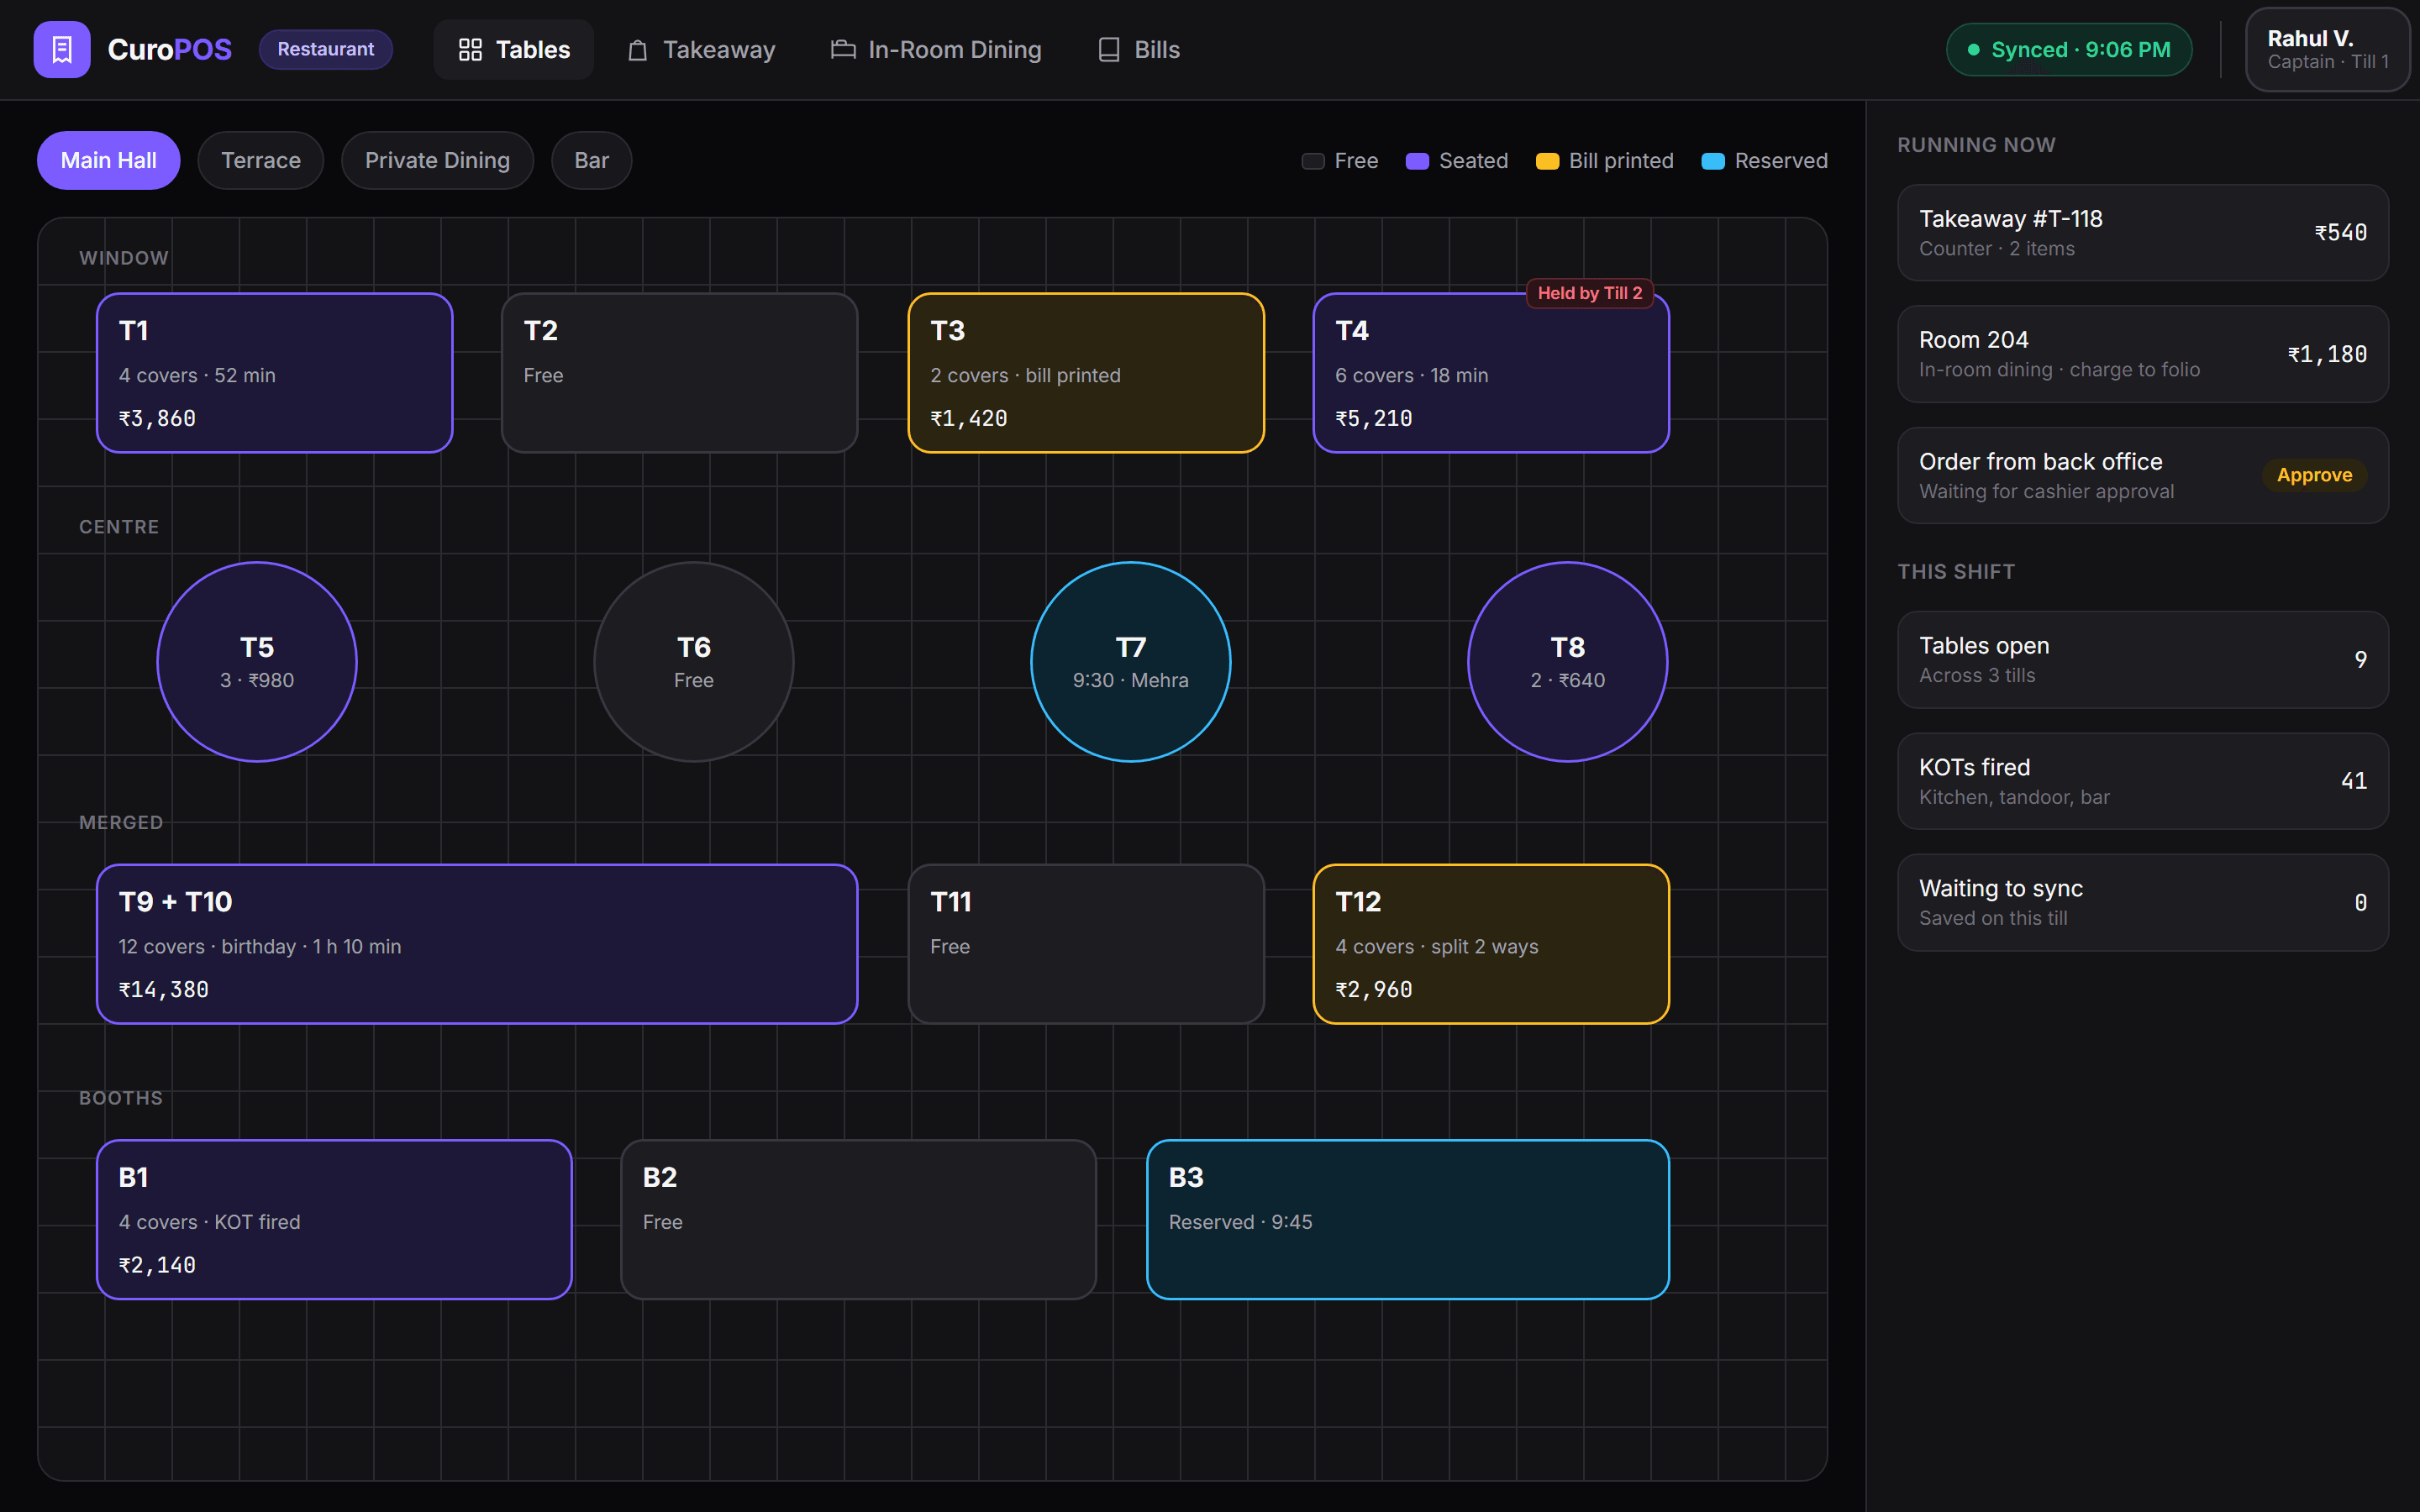This screenshot has width=2420, height=1512.
Task: Open the Bills tab
Action: pos(1139,49)
